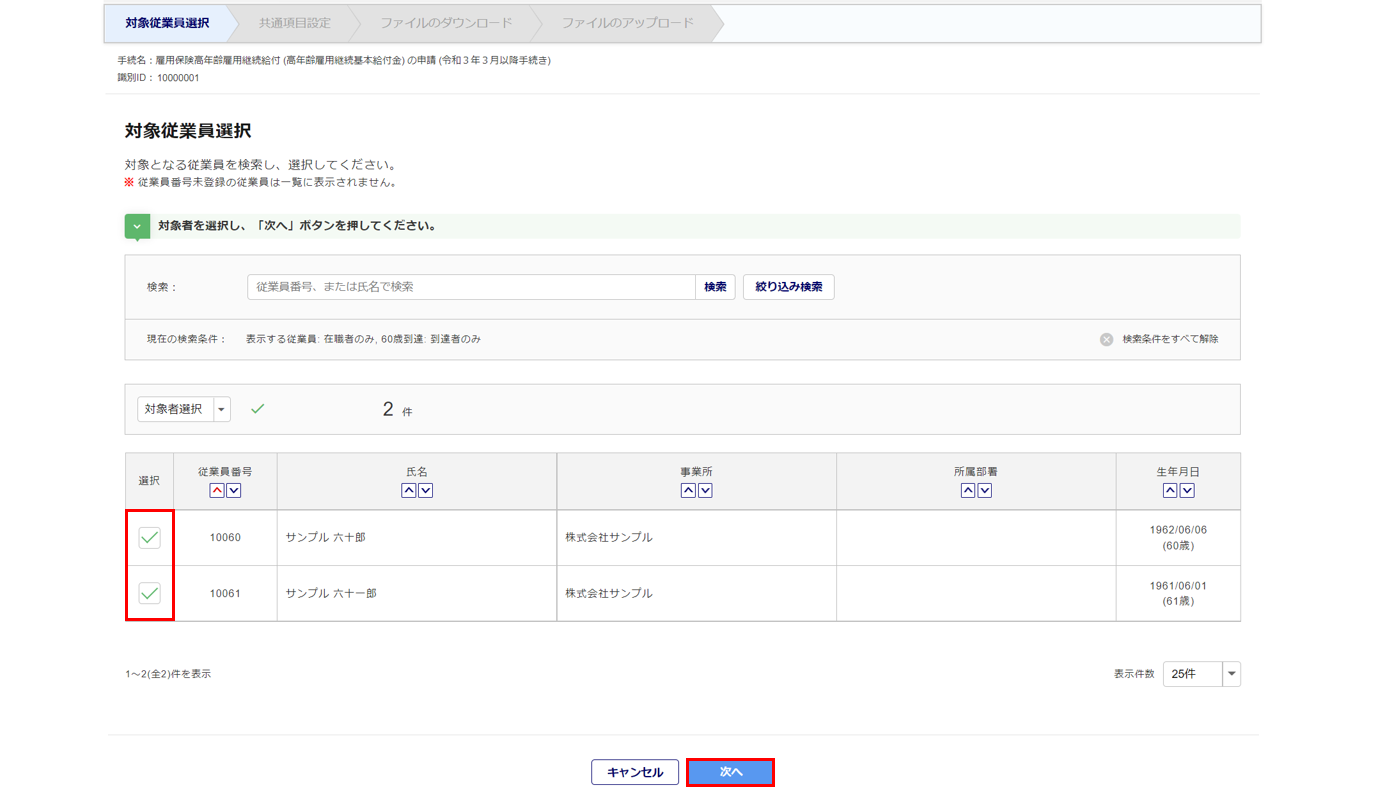Sort 所属部署 column descending arrow

click(985, 490)
